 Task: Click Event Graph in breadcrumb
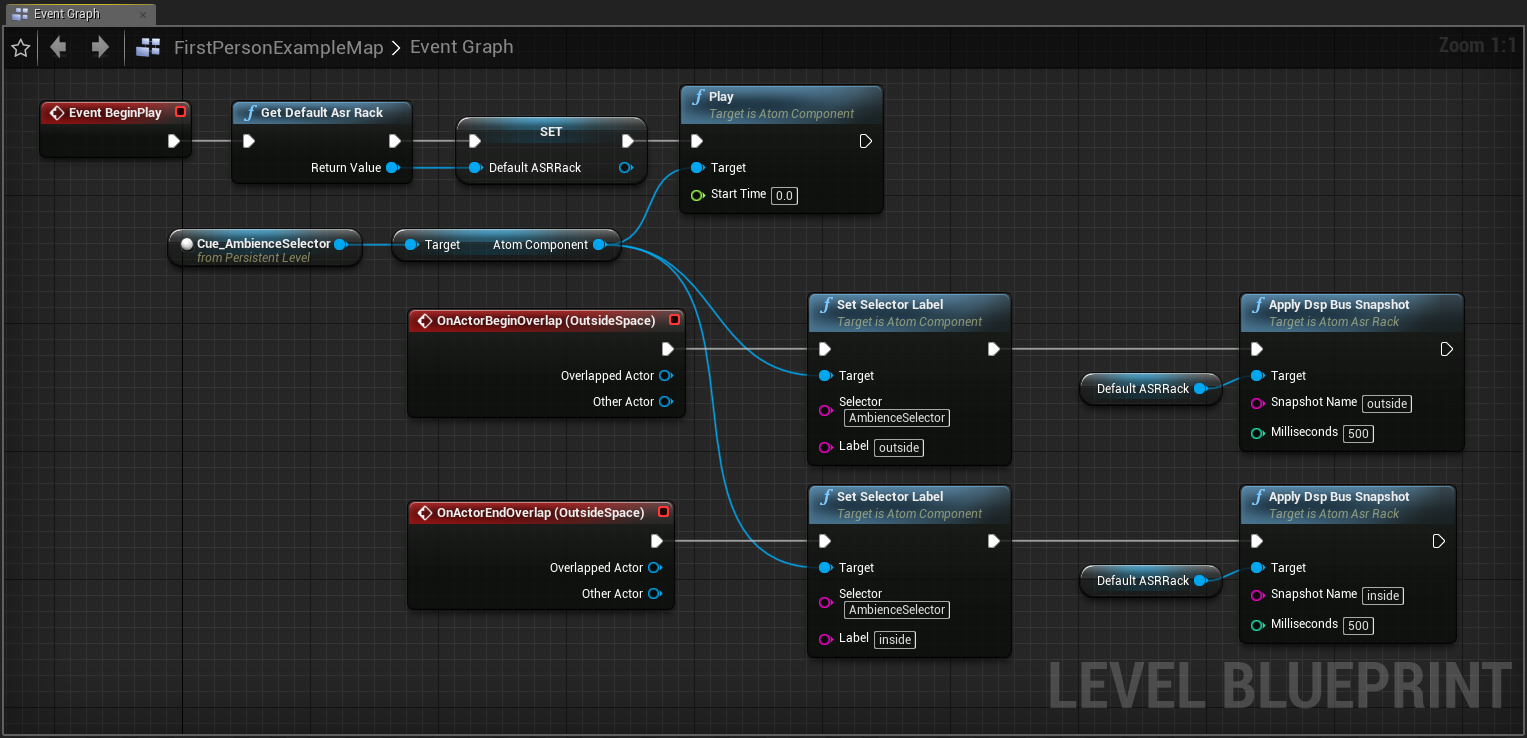click(x=462, y=47)
